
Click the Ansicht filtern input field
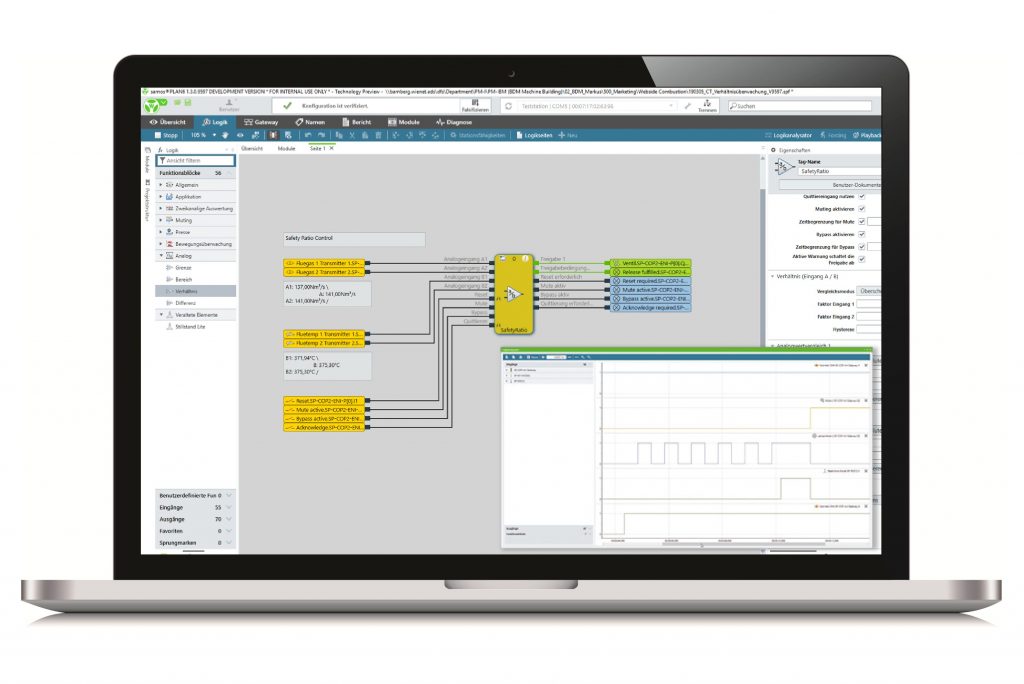(x=198, y=160)
